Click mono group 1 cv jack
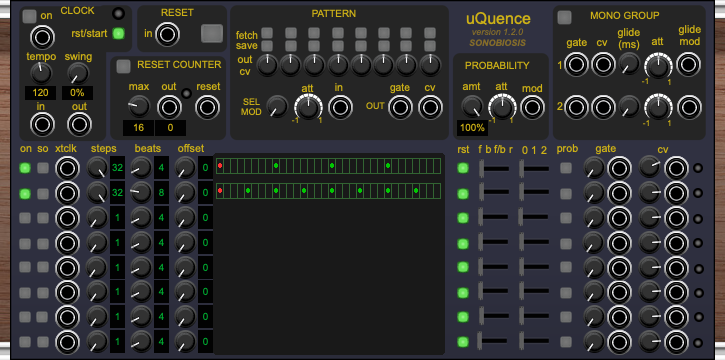 click(603, 64)
